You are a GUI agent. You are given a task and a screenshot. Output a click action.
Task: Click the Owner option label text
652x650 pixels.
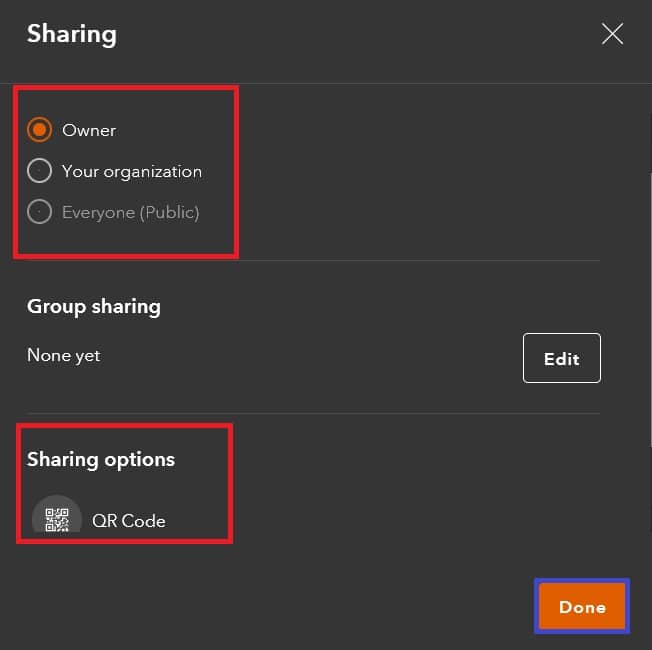[x=89, y=131]
